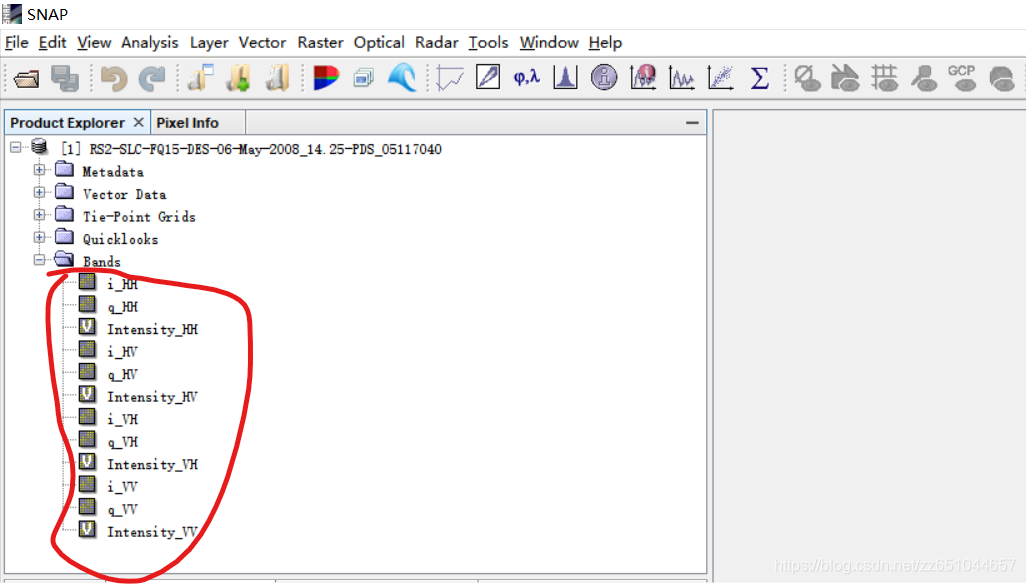Select the q_HV band
1026x584 pixels.
point(122,374)
